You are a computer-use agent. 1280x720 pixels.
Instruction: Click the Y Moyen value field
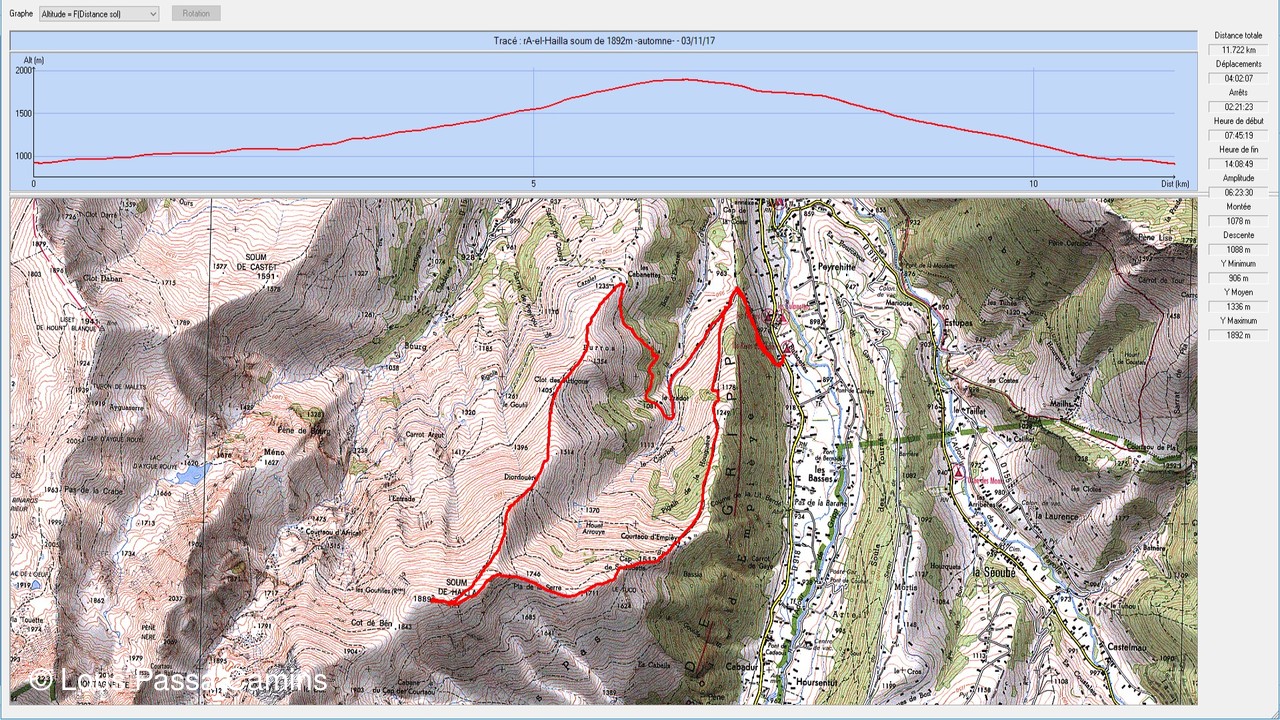tap(1238, 307)
